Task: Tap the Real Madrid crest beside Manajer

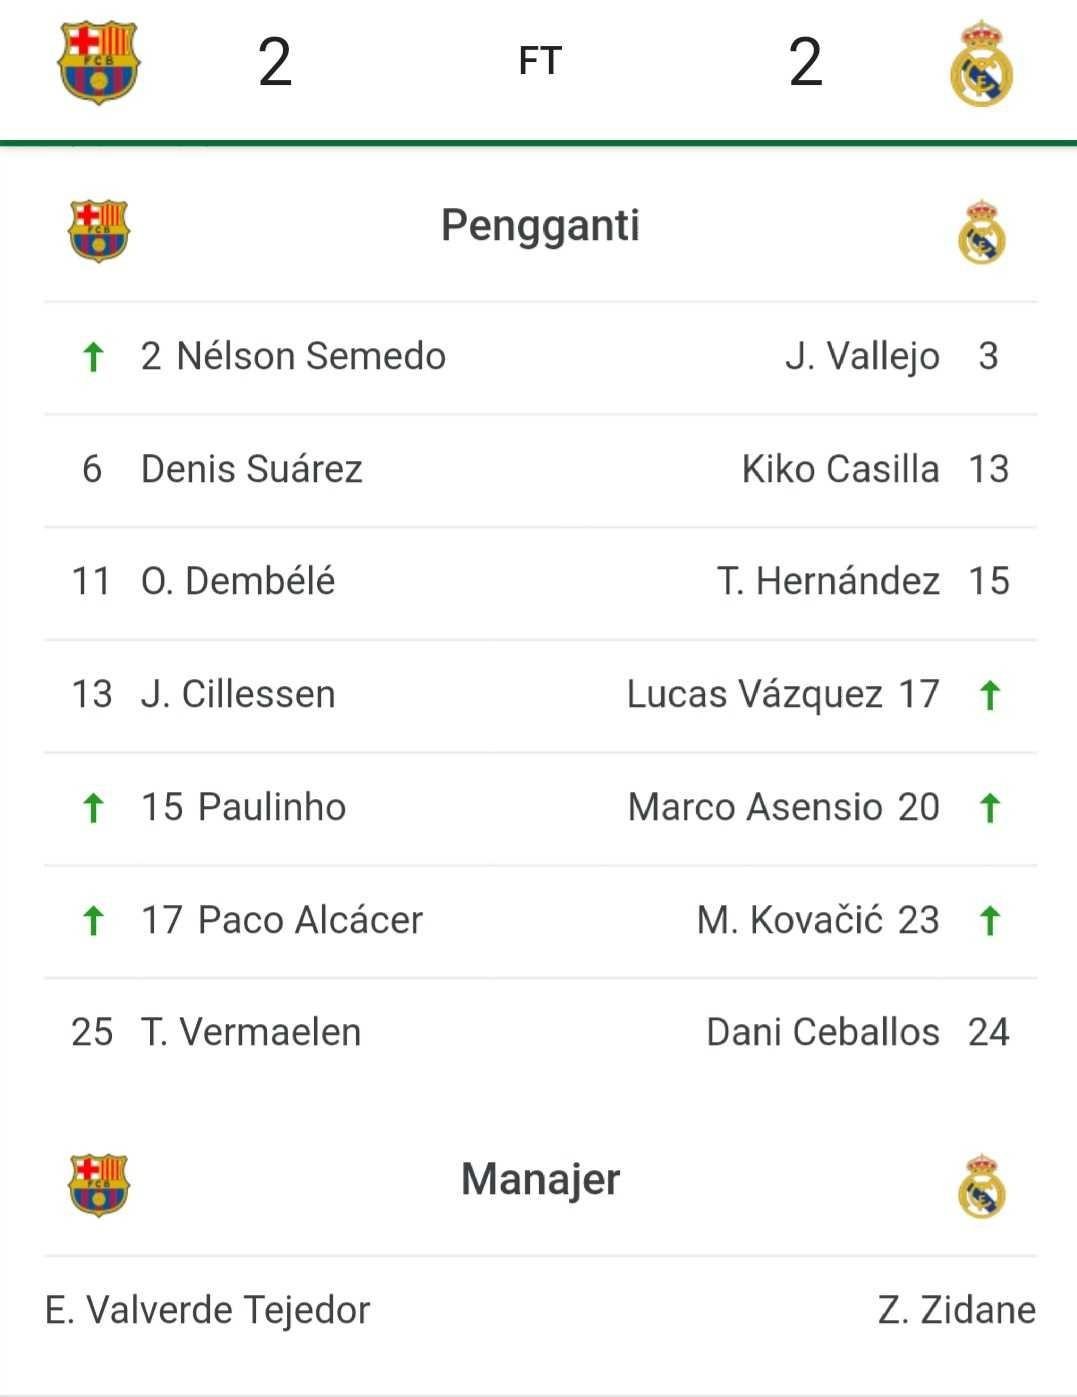Action: [981, 1185]
